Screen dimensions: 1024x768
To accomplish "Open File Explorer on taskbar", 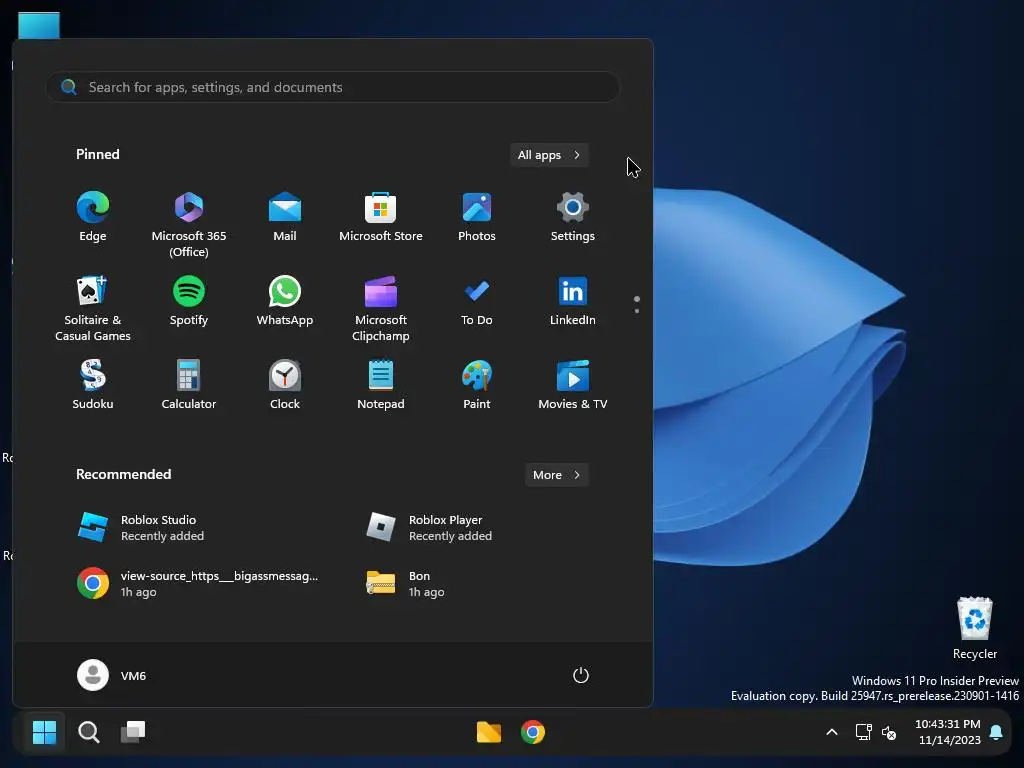I will pyautogui.click(x=488, y=732).
